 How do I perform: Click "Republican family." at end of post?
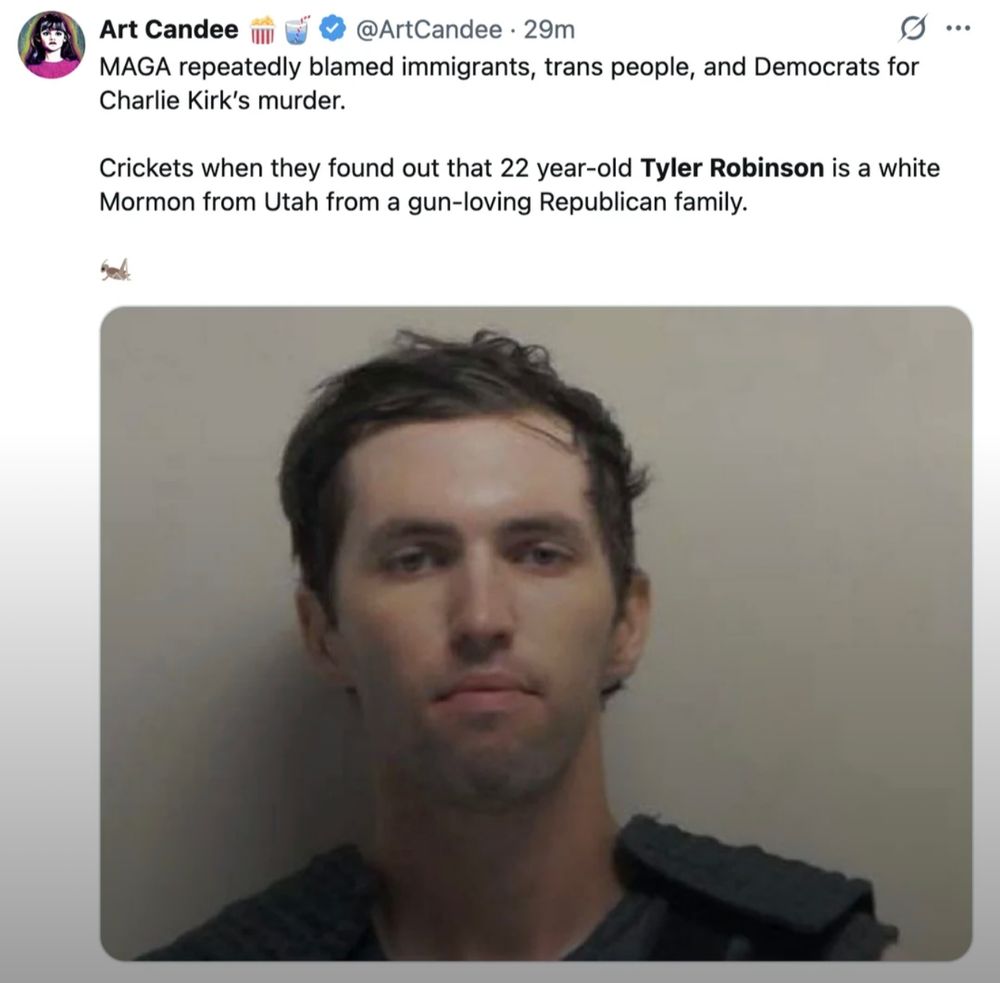pos(643,202)
